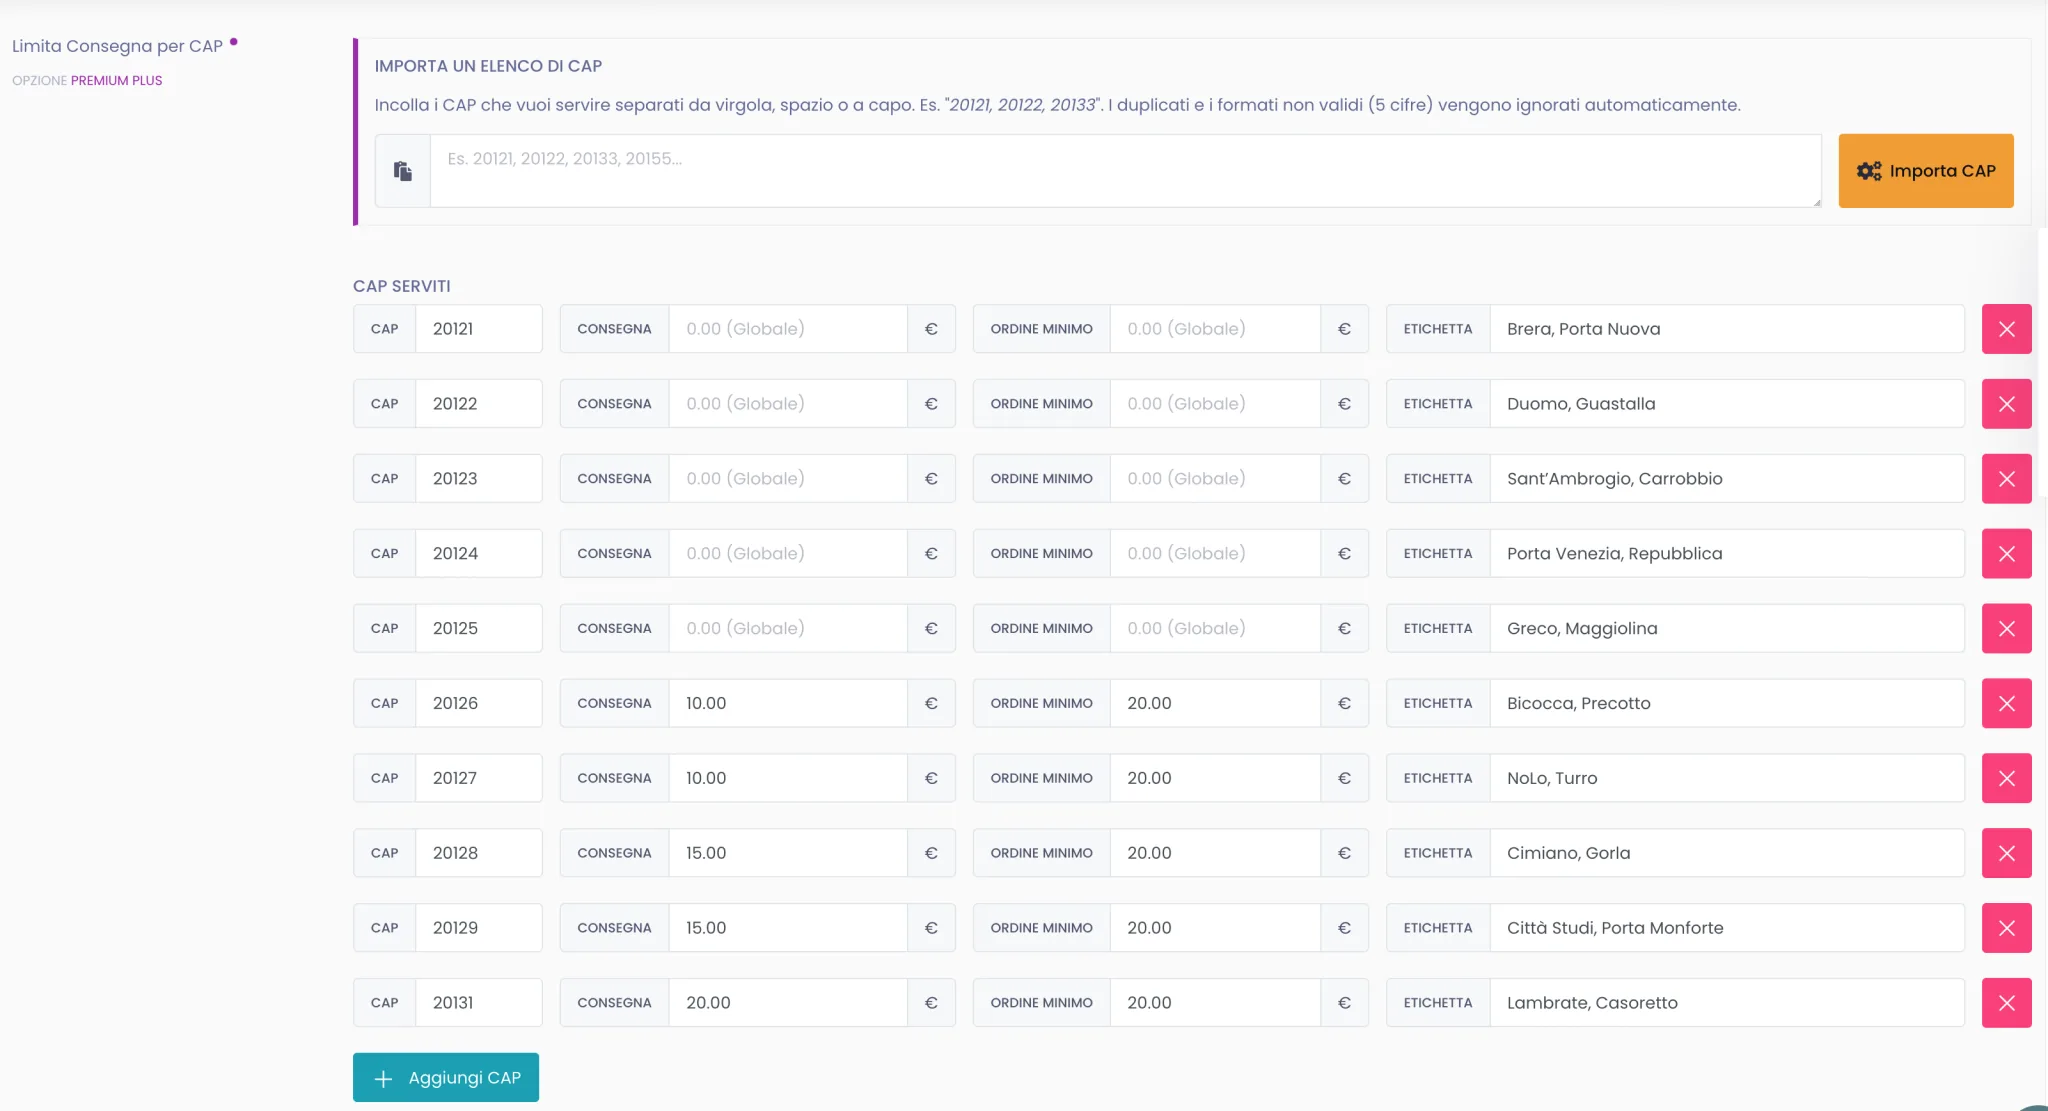Click Aggiungi CAP to add a row
Image resolution: width=2048 pixels, height=1111 pixels.
(446, 1077)
